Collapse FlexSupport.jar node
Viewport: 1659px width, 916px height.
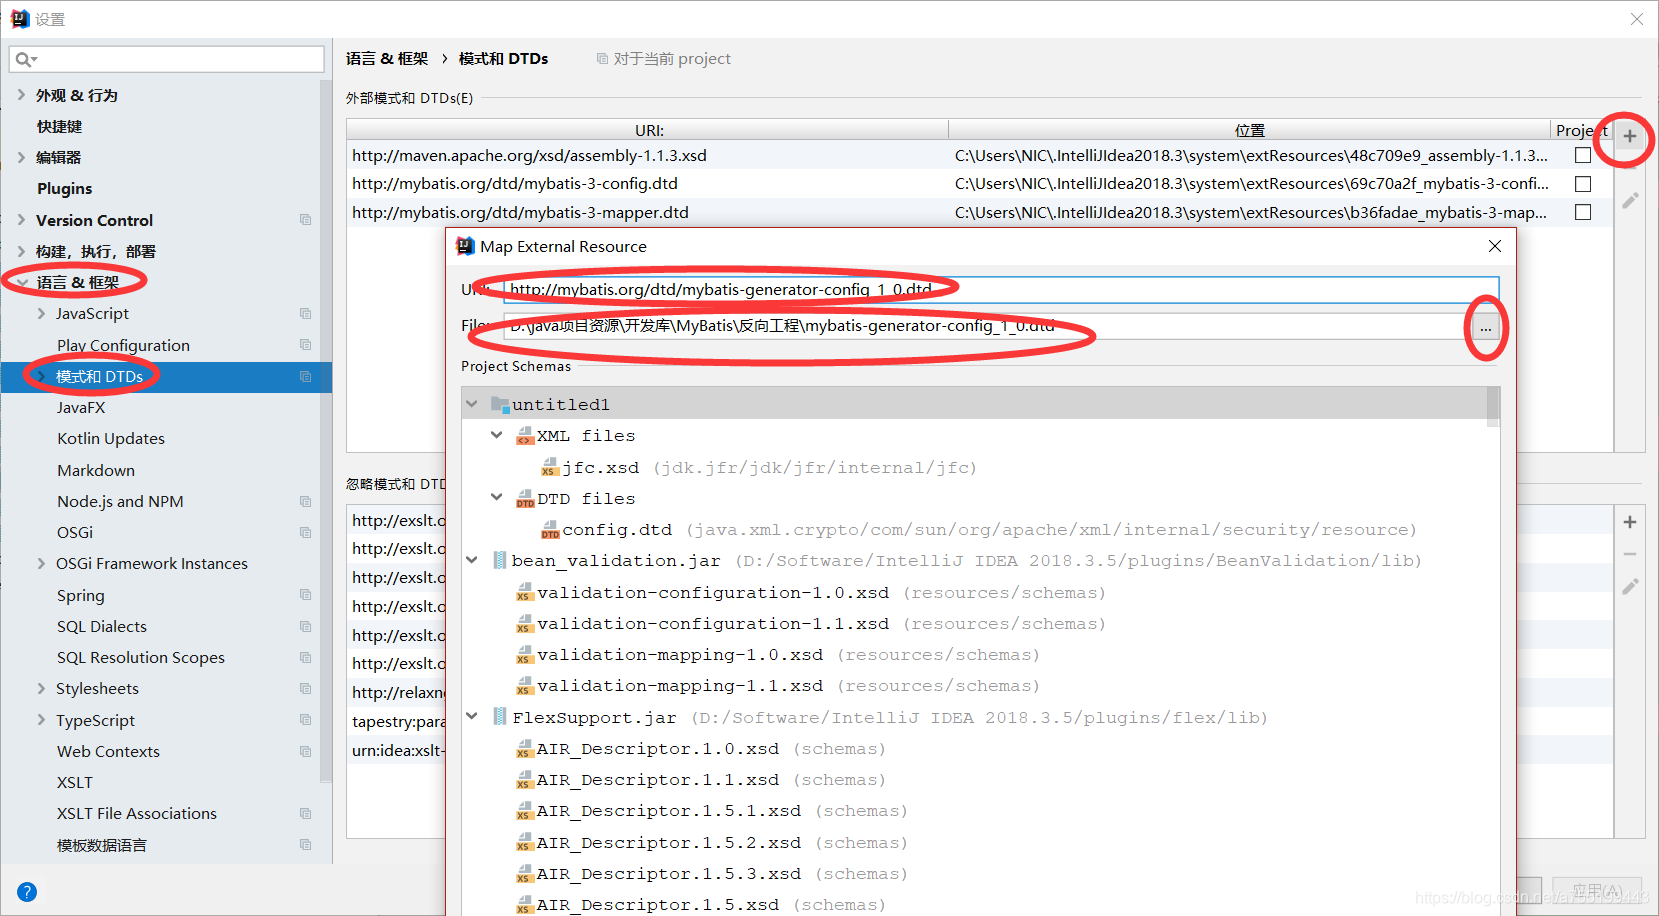[472, 717]
